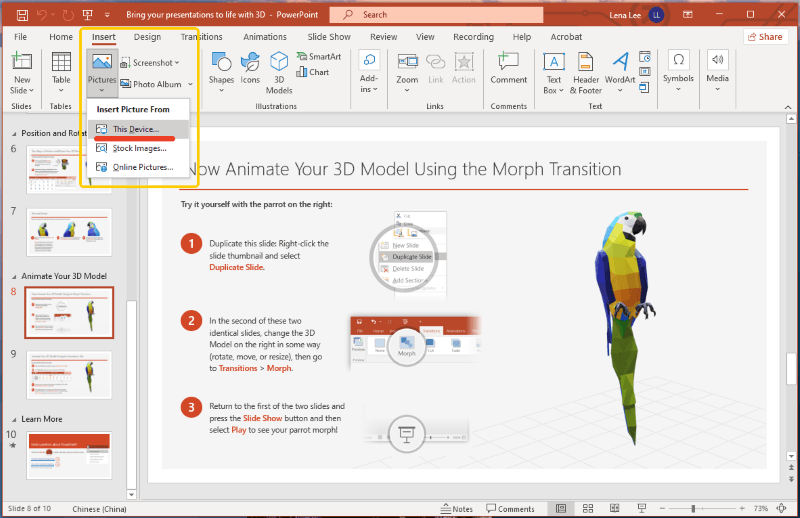Image resolution: width=800 pixels, height=518 pixels.
Task: Open the Media dropdown
Action: click(x=717, y=71)
